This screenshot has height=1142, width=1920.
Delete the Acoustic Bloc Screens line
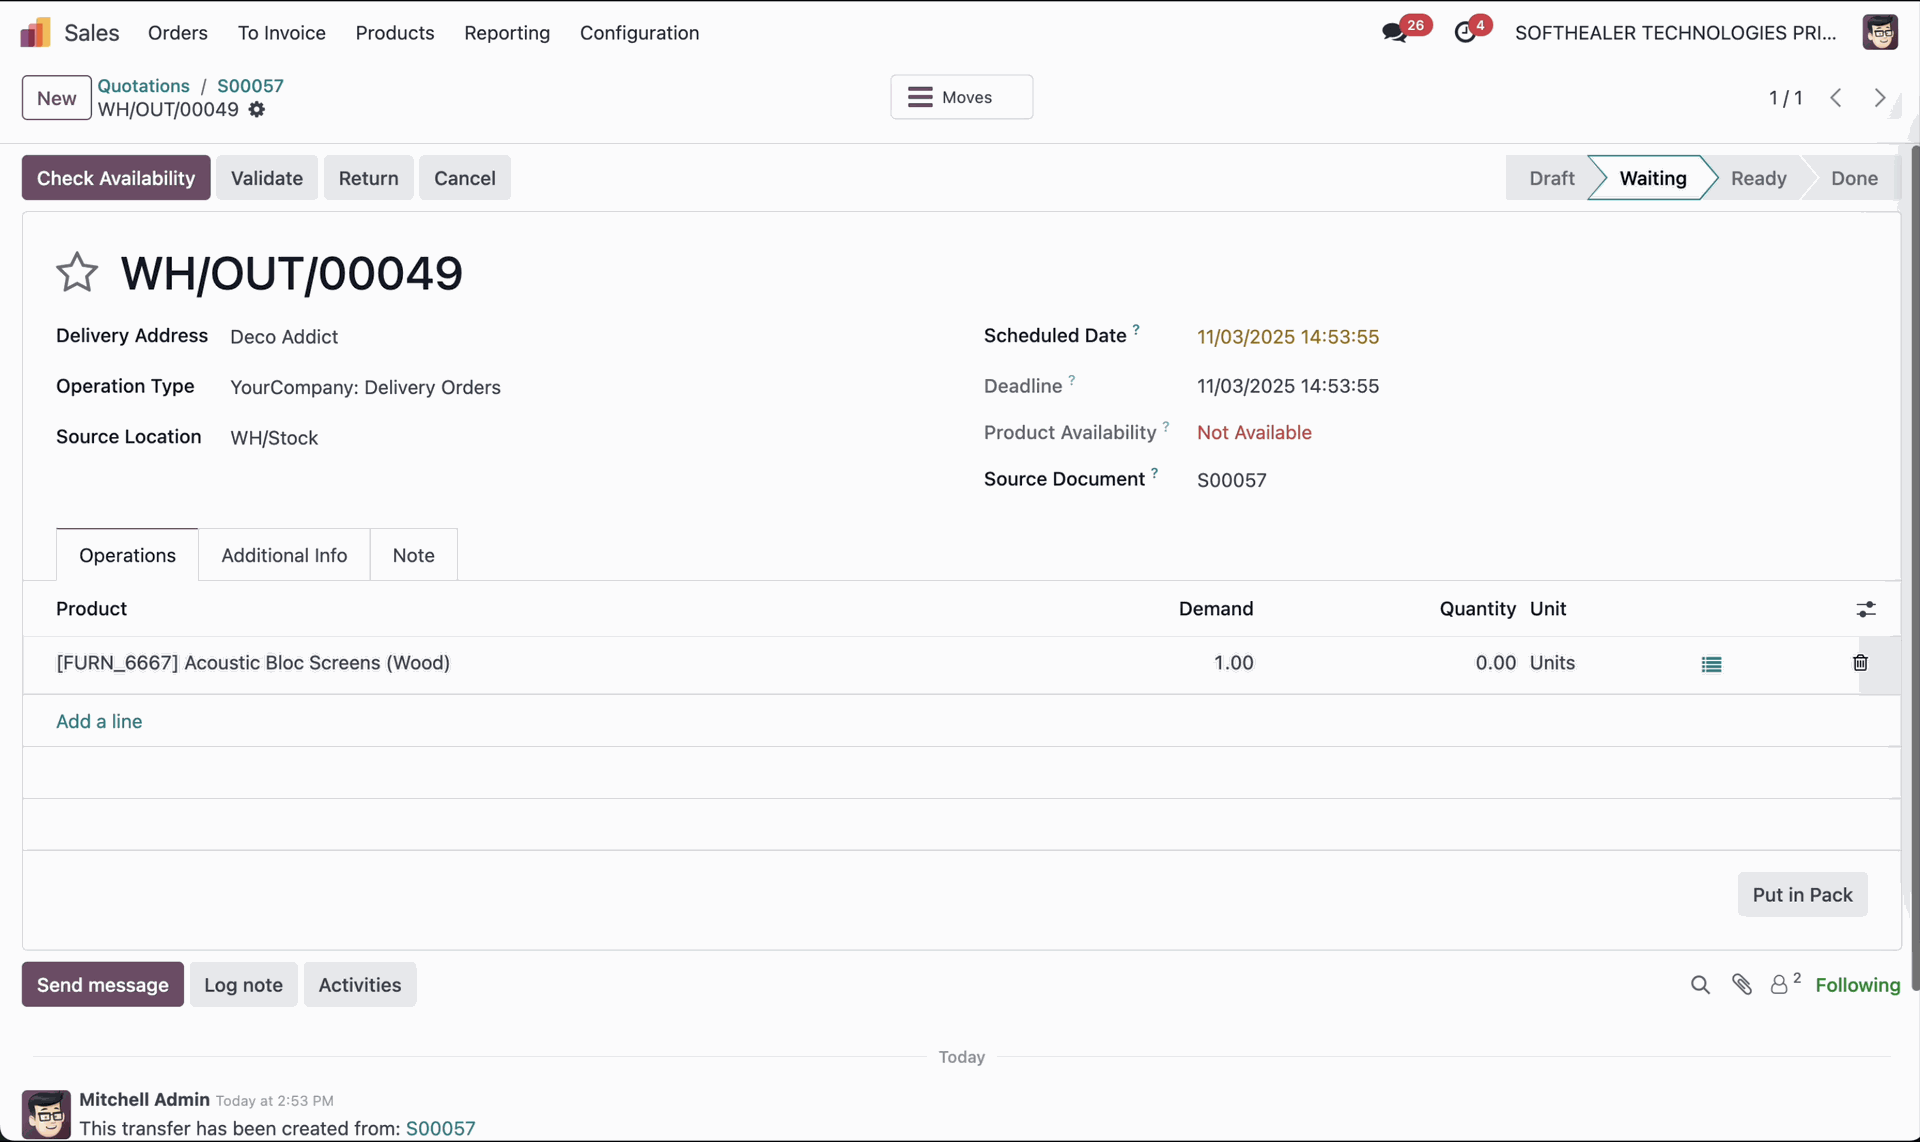(x=1860, y=663)
